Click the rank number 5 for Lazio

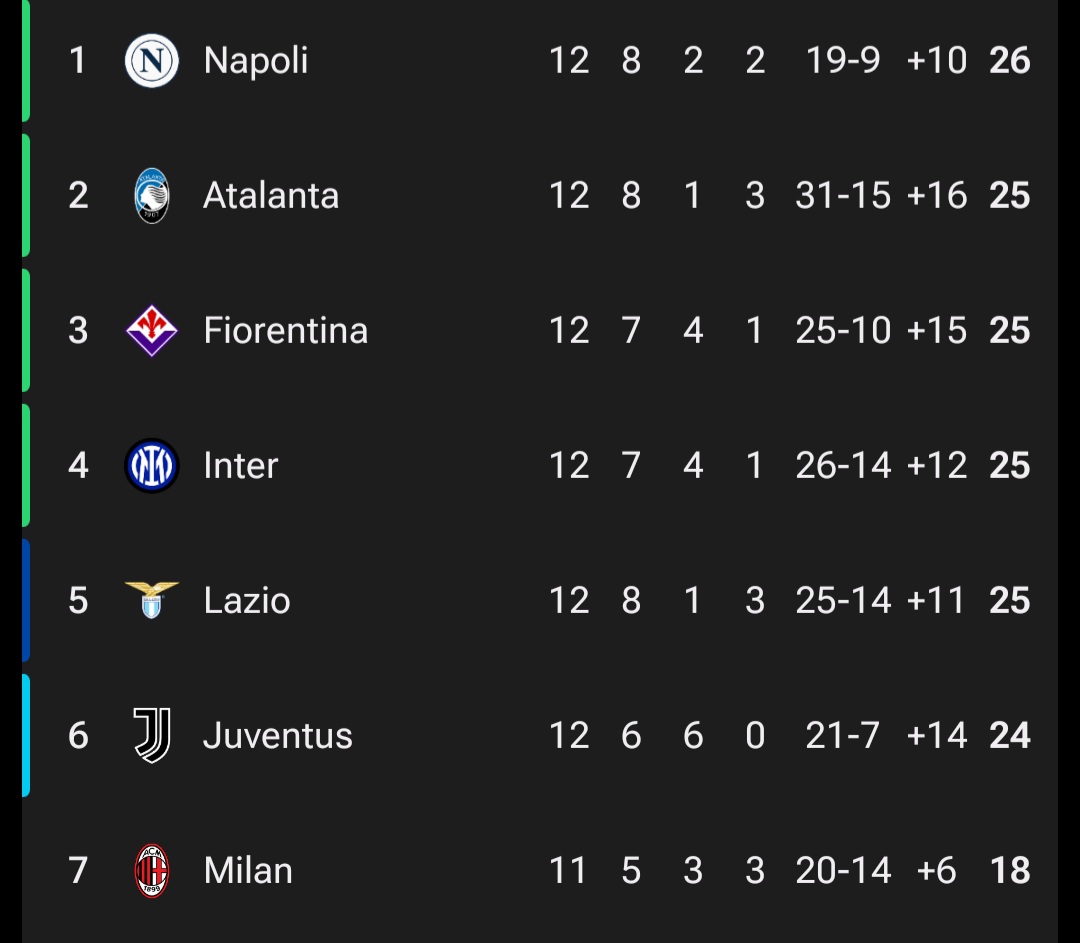(78, 601)
